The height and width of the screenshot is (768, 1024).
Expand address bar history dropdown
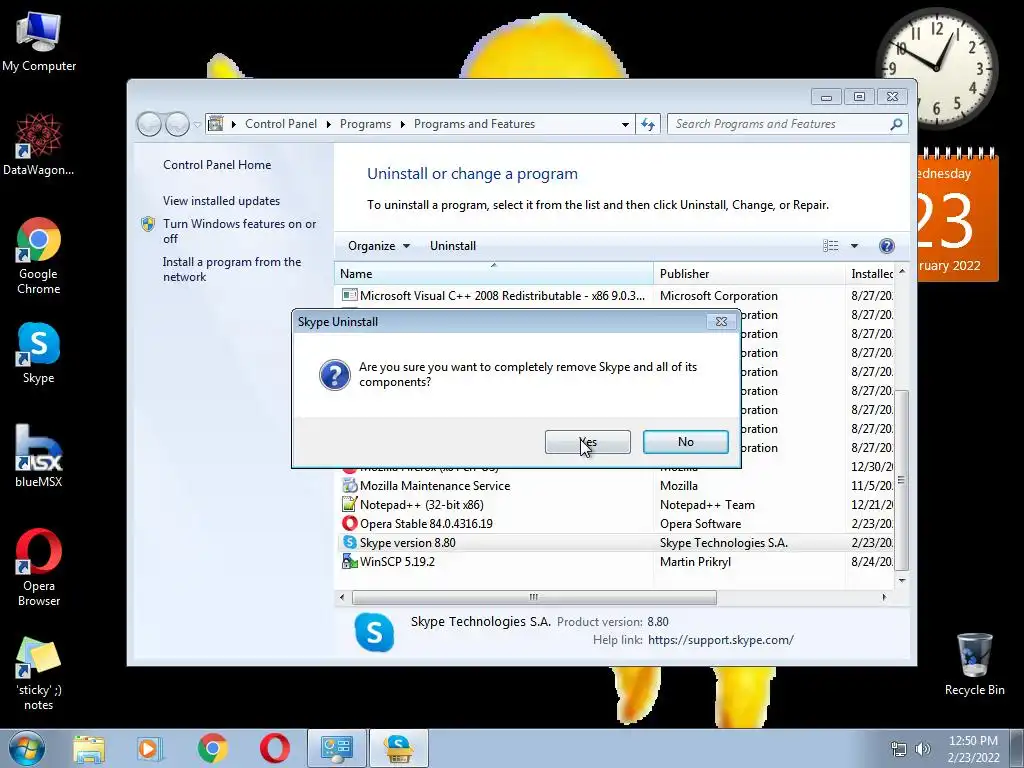(625, 124)
